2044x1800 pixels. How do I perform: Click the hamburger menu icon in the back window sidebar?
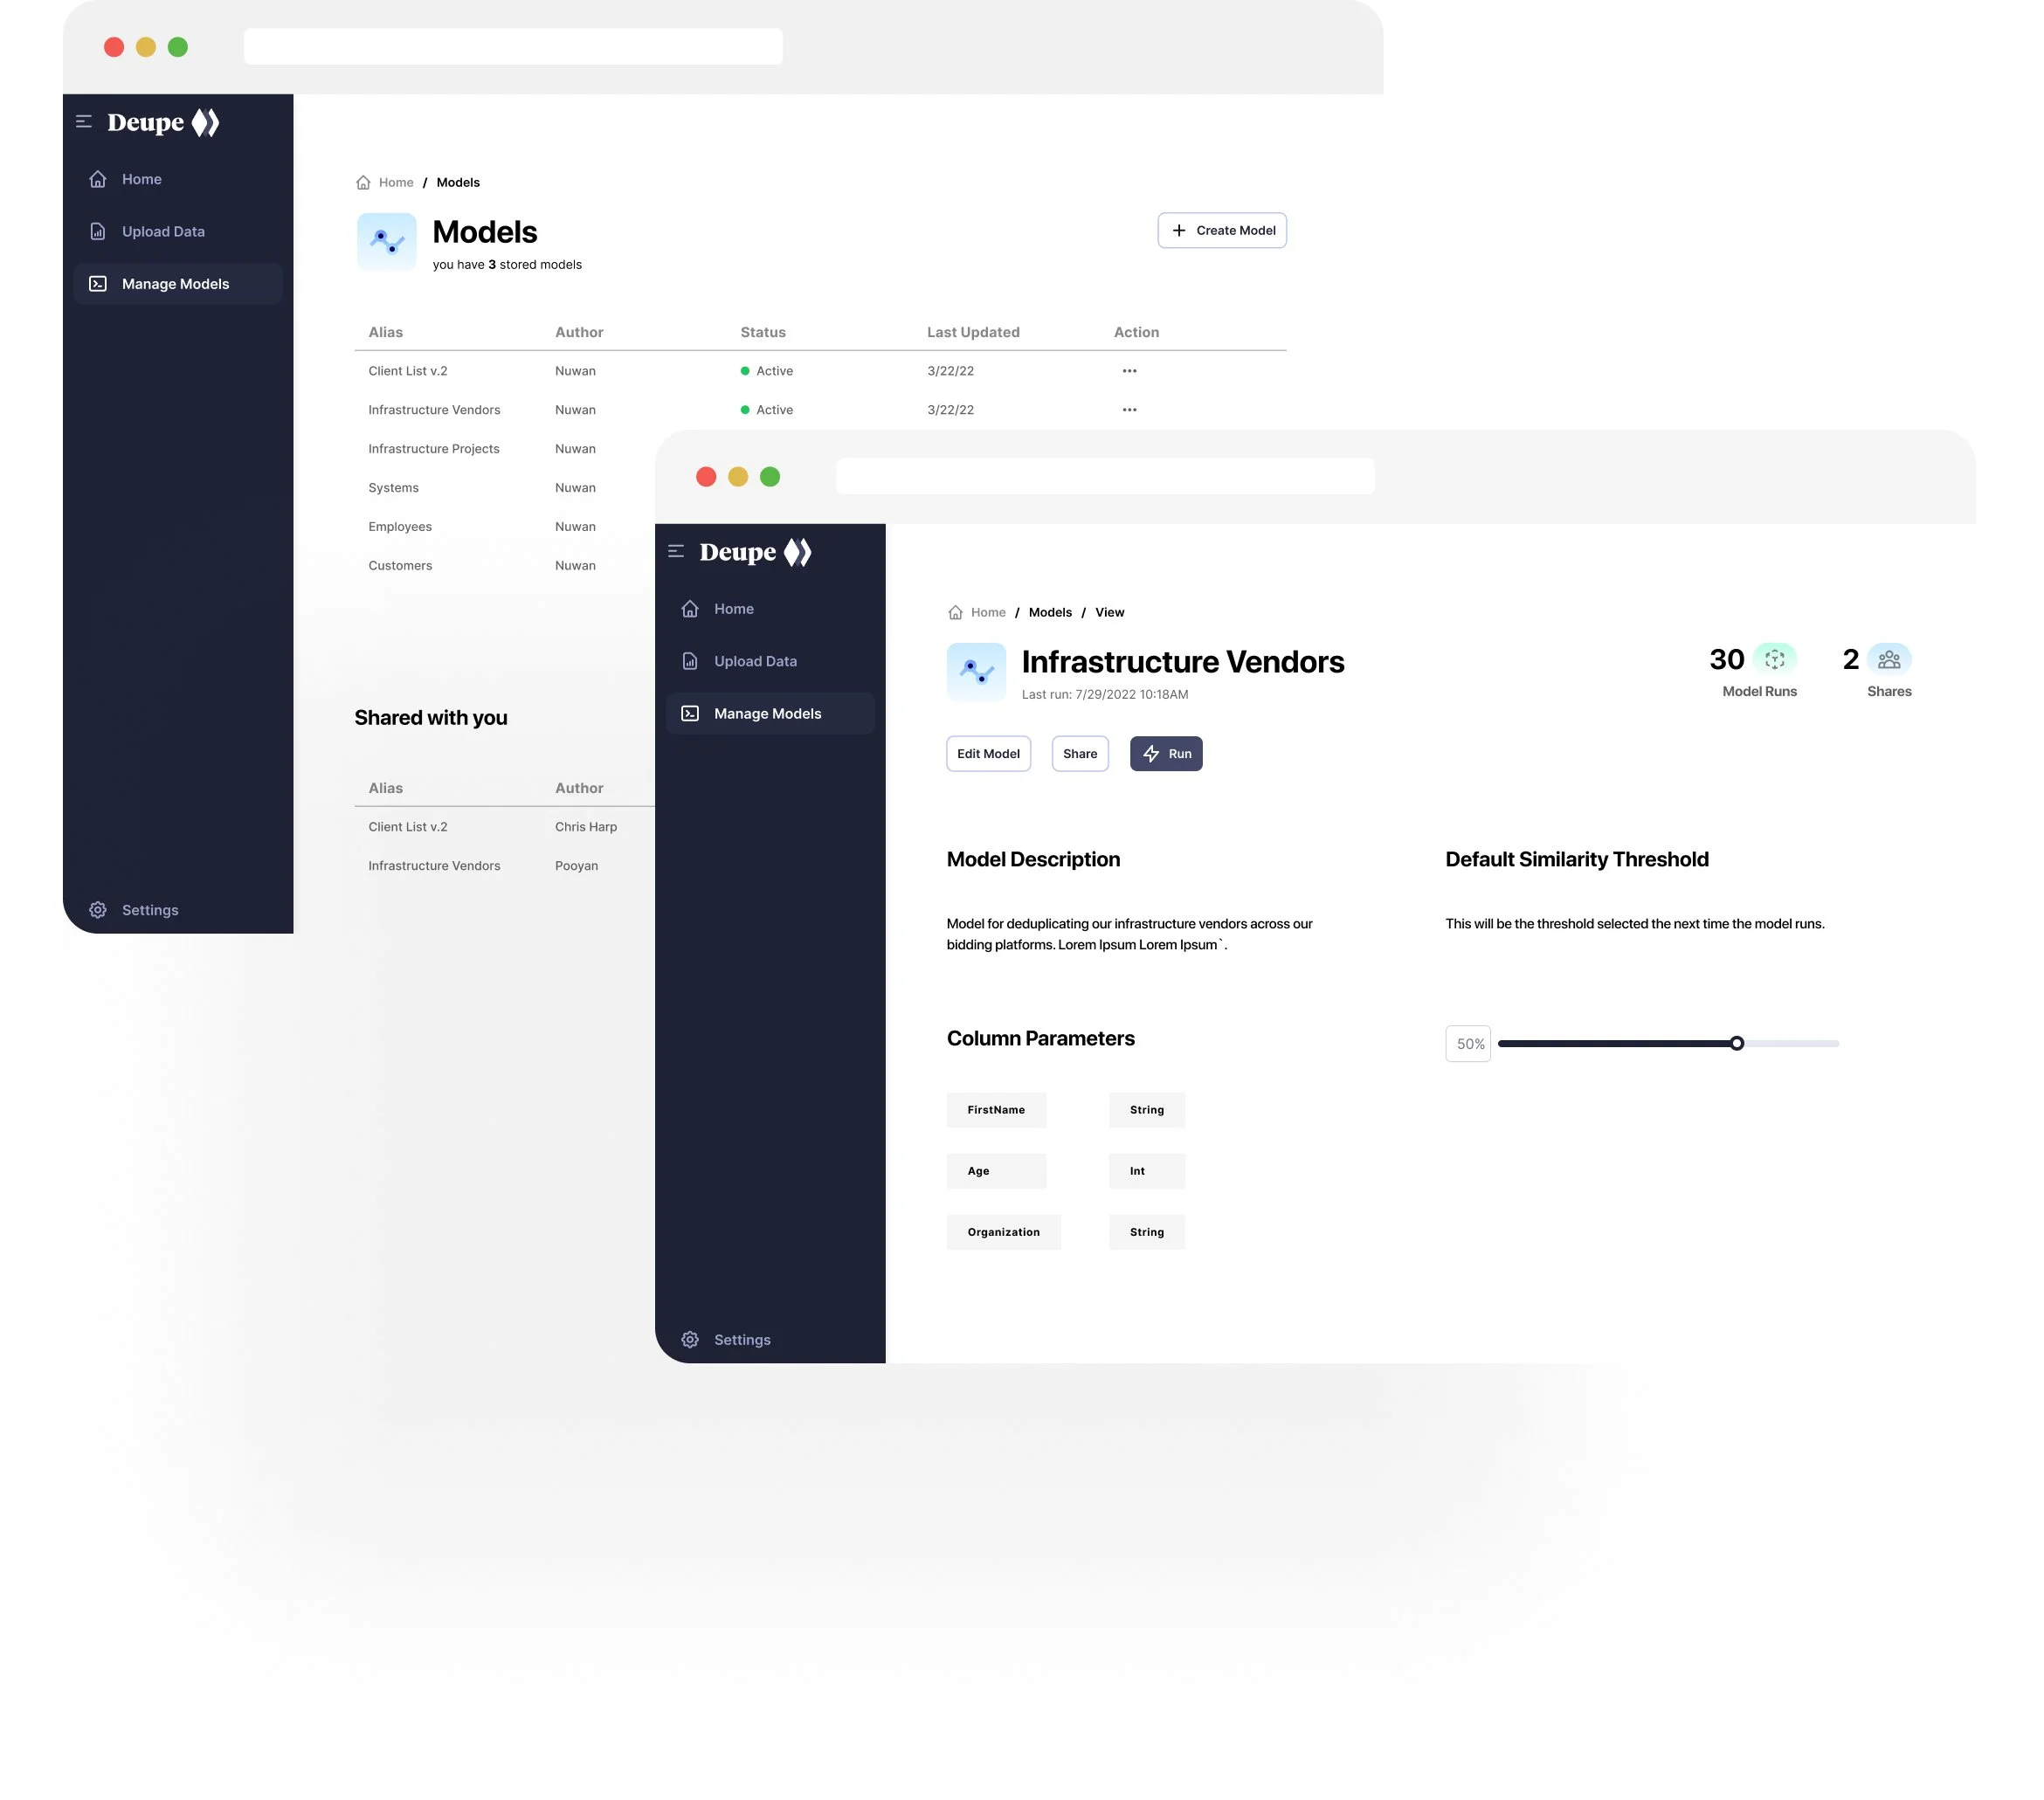[84, 122]
